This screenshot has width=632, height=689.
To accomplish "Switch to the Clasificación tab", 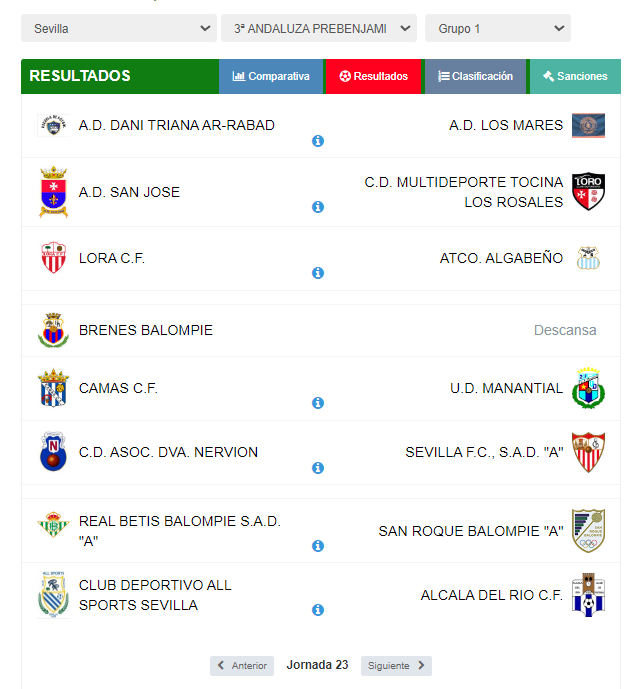I will (475, 76).
